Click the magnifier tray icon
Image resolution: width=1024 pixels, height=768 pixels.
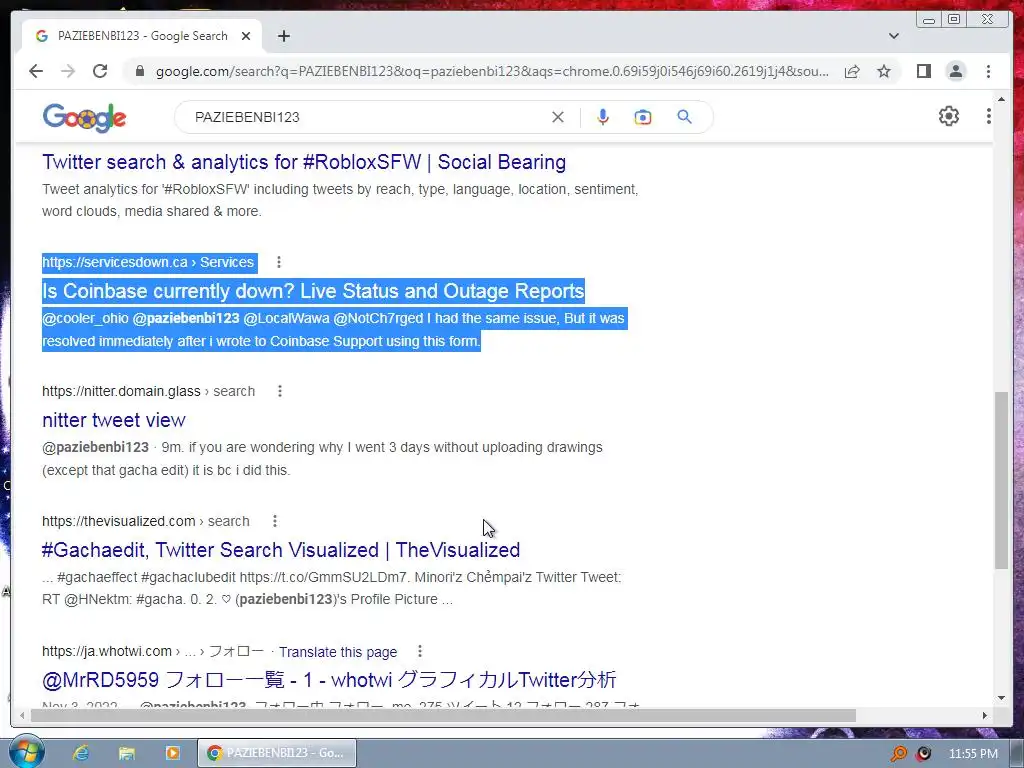click(899, 754)
